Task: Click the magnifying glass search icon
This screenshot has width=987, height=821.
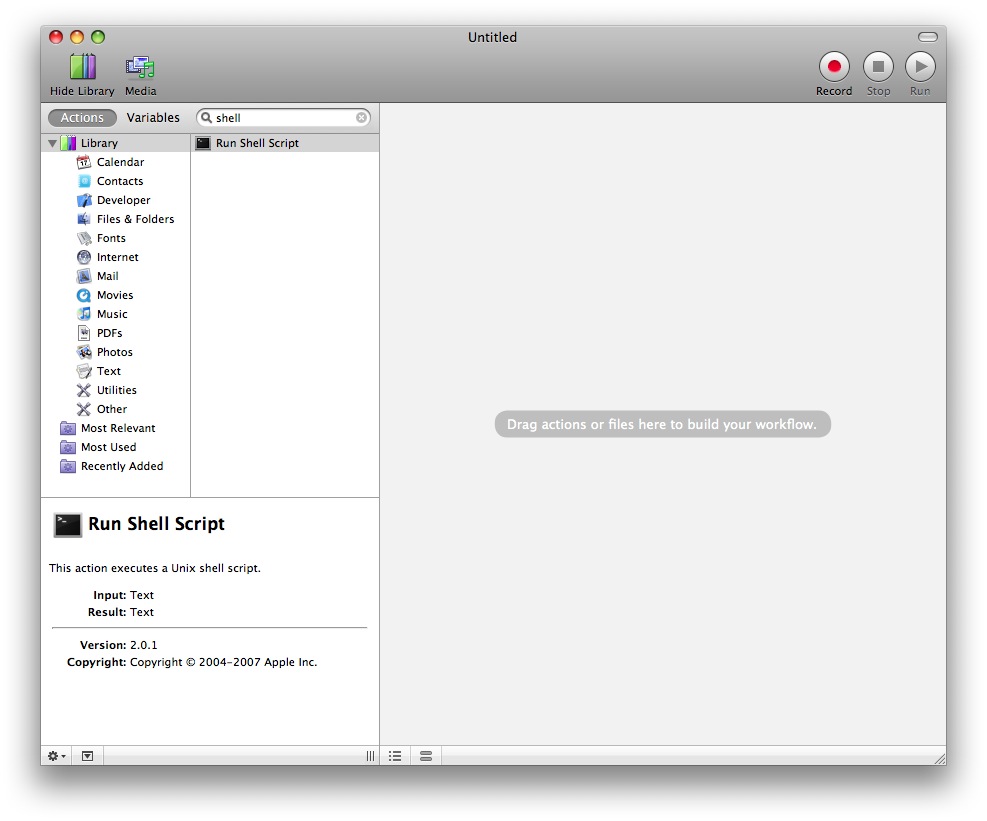Action: [x=206, y=118]
